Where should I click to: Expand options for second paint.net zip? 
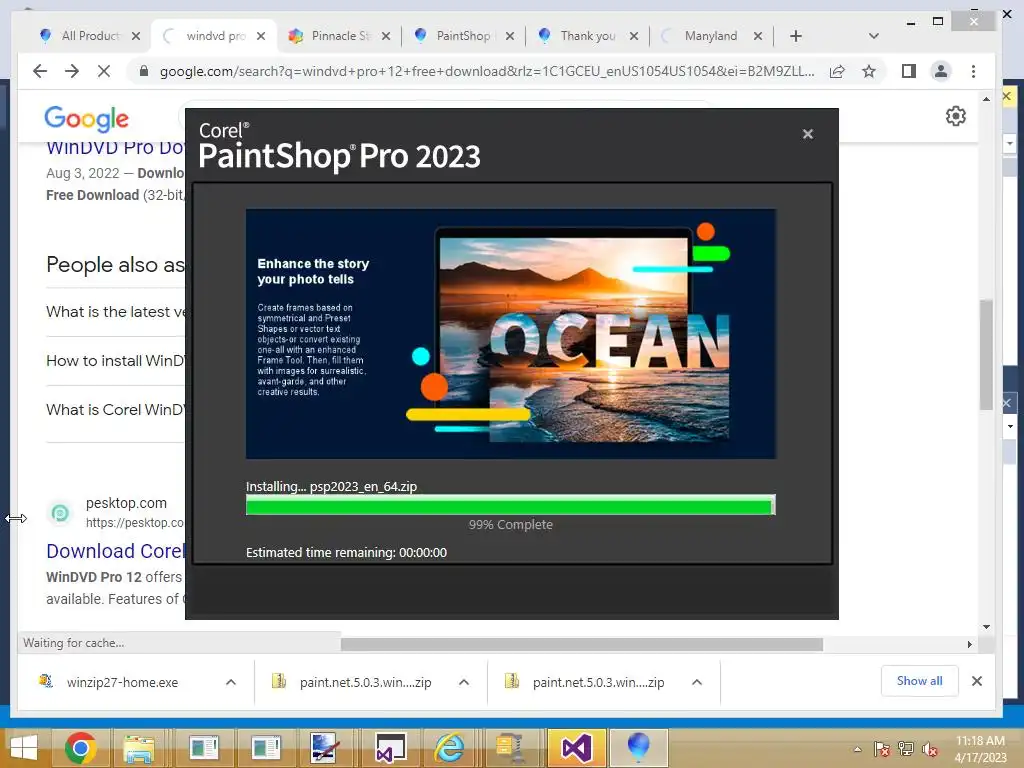point(697,682)
